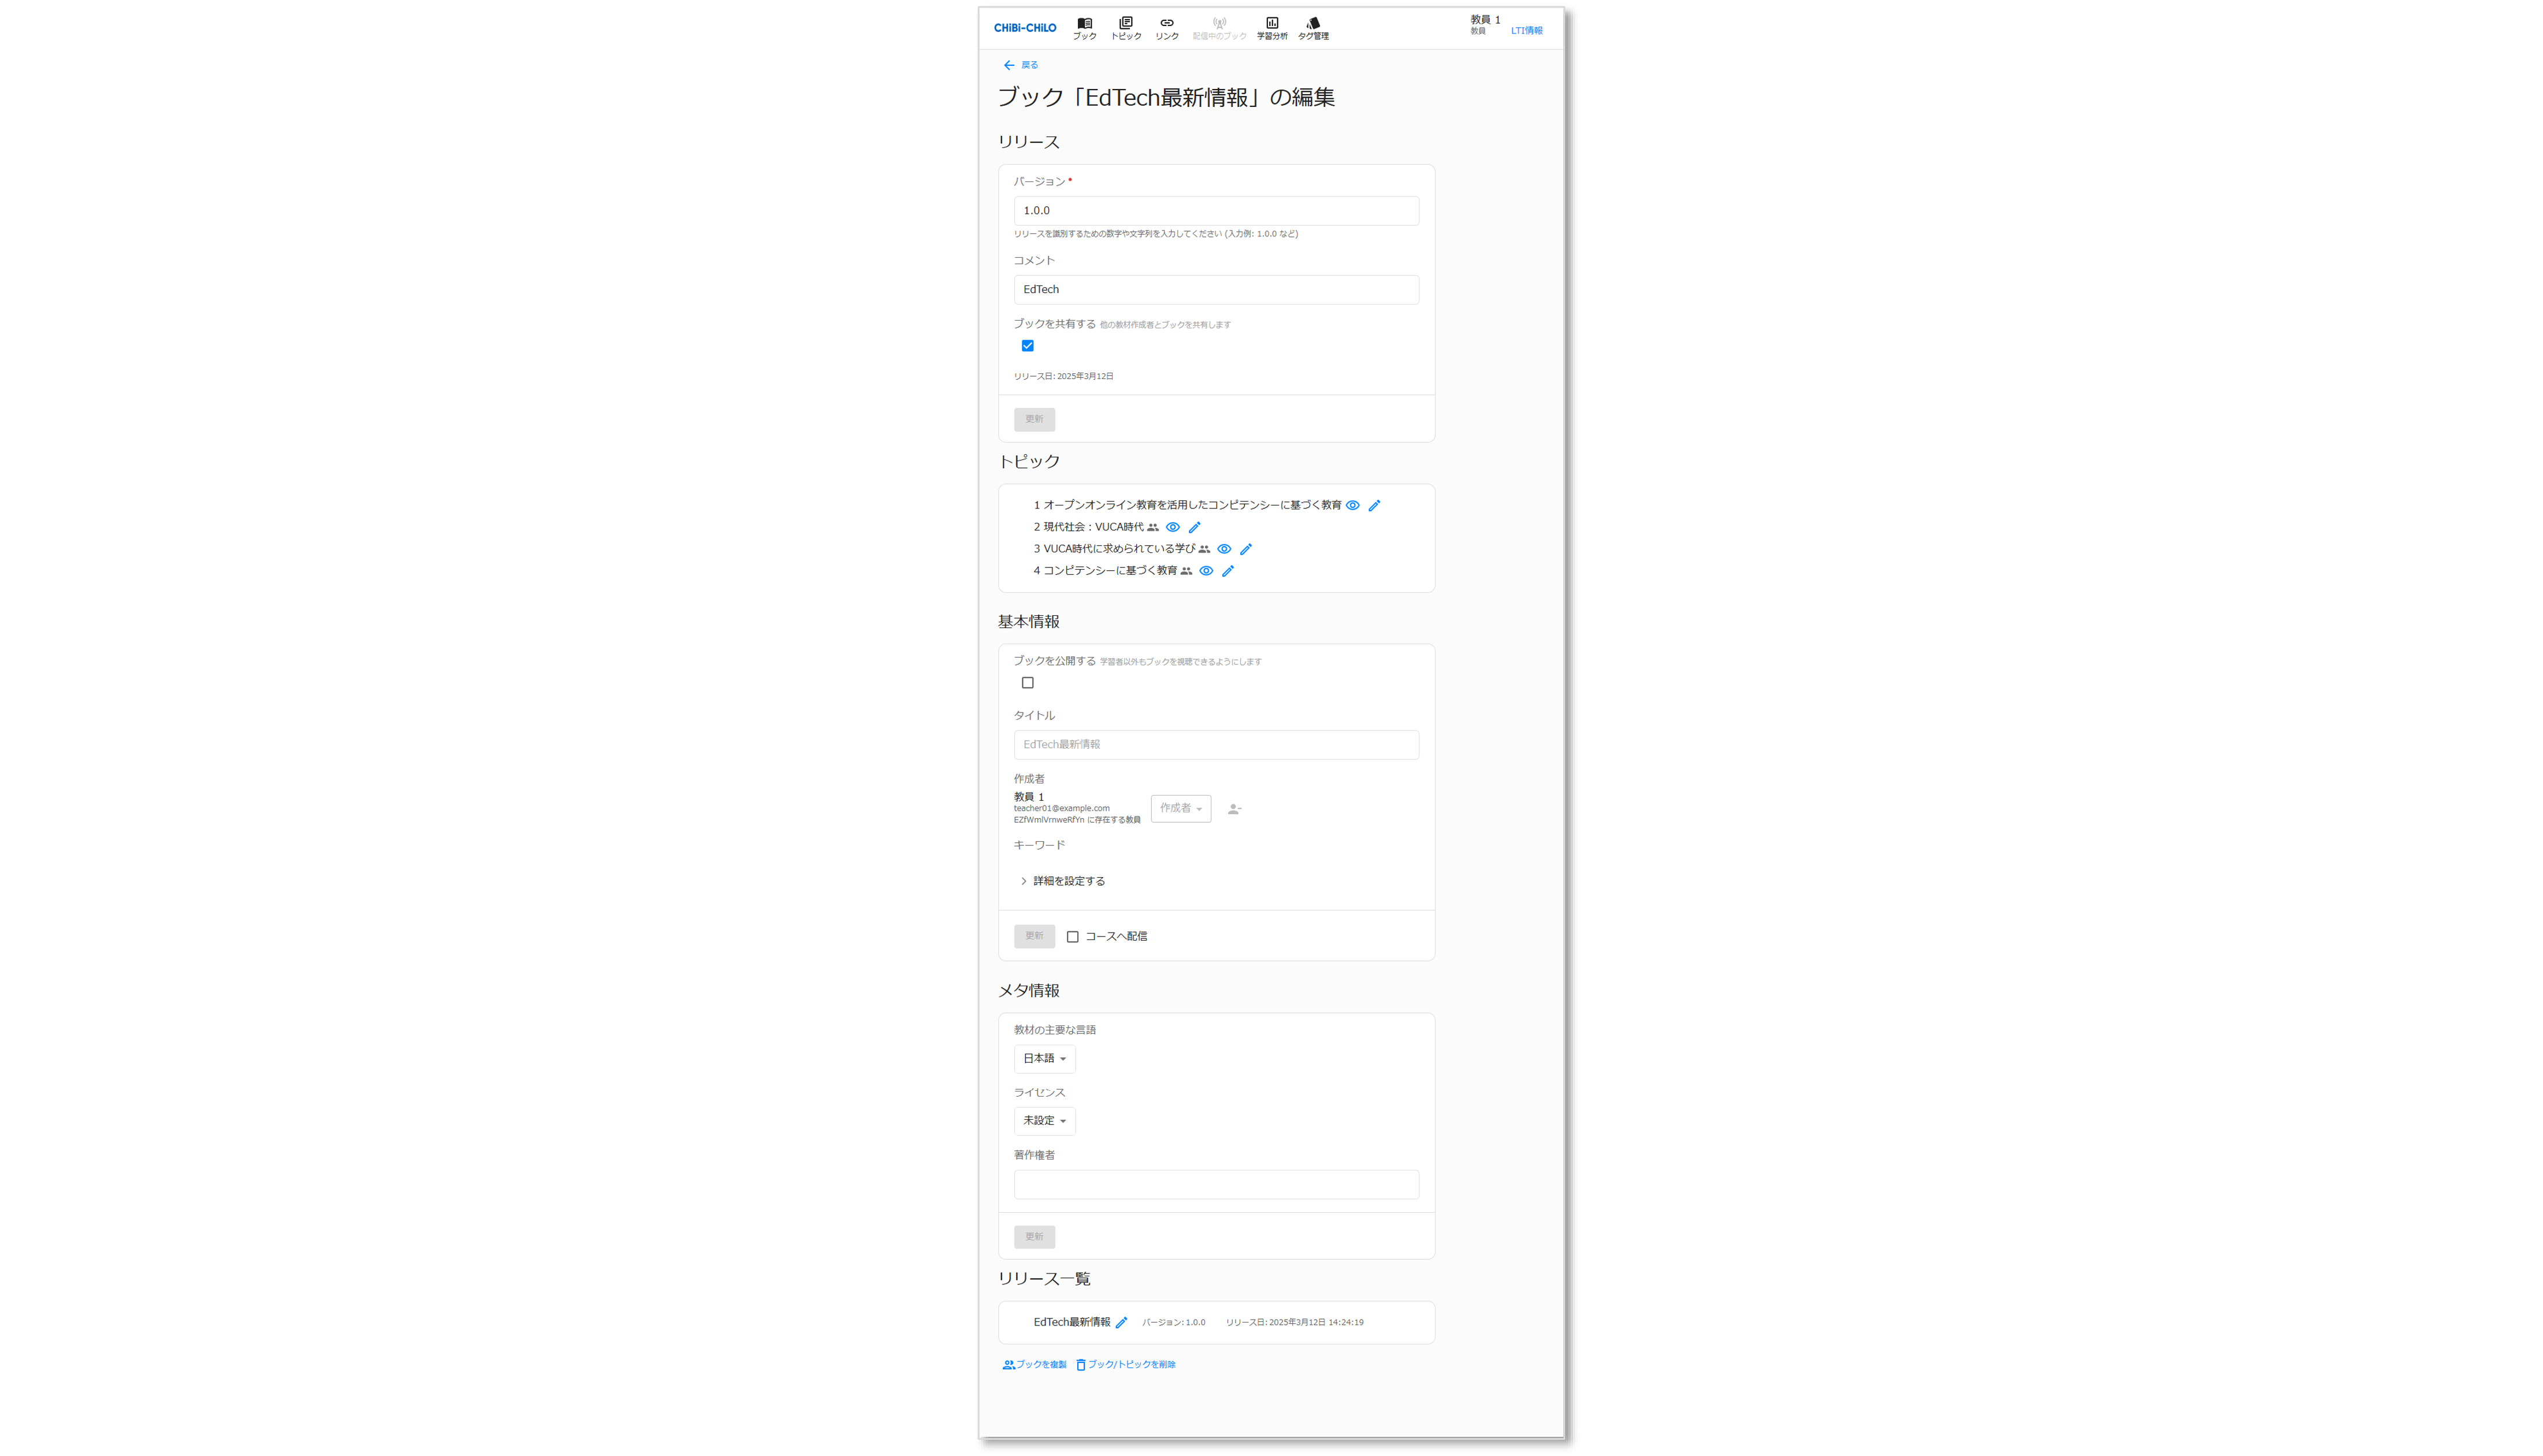2543x1456 pixels.
Task: Click the コメント input field containing EdTech
Action: tap(1216, 290)
